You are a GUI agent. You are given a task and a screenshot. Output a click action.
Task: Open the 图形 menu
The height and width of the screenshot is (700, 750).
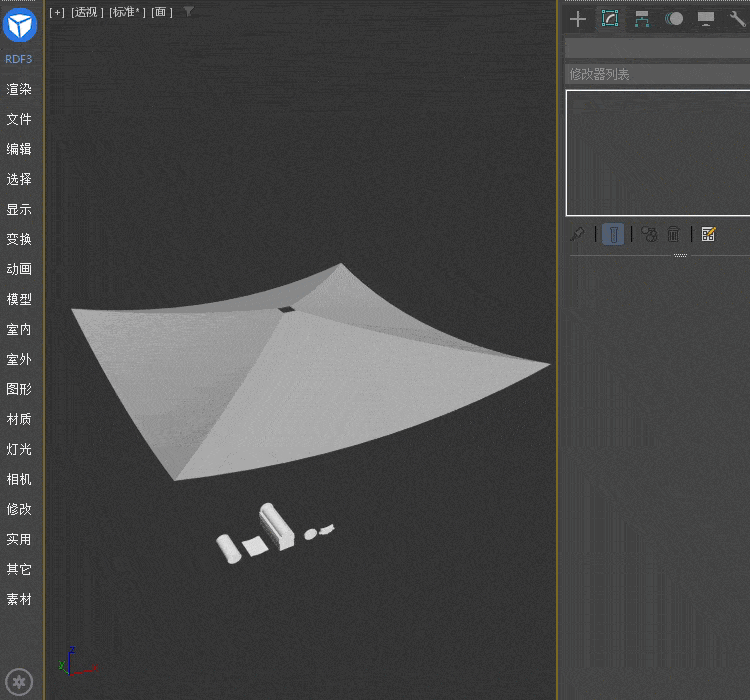pos(19,389)
